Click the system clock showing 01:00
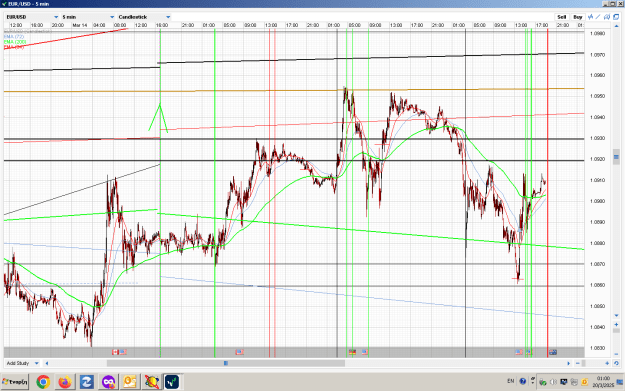 (x=603, y=378)
